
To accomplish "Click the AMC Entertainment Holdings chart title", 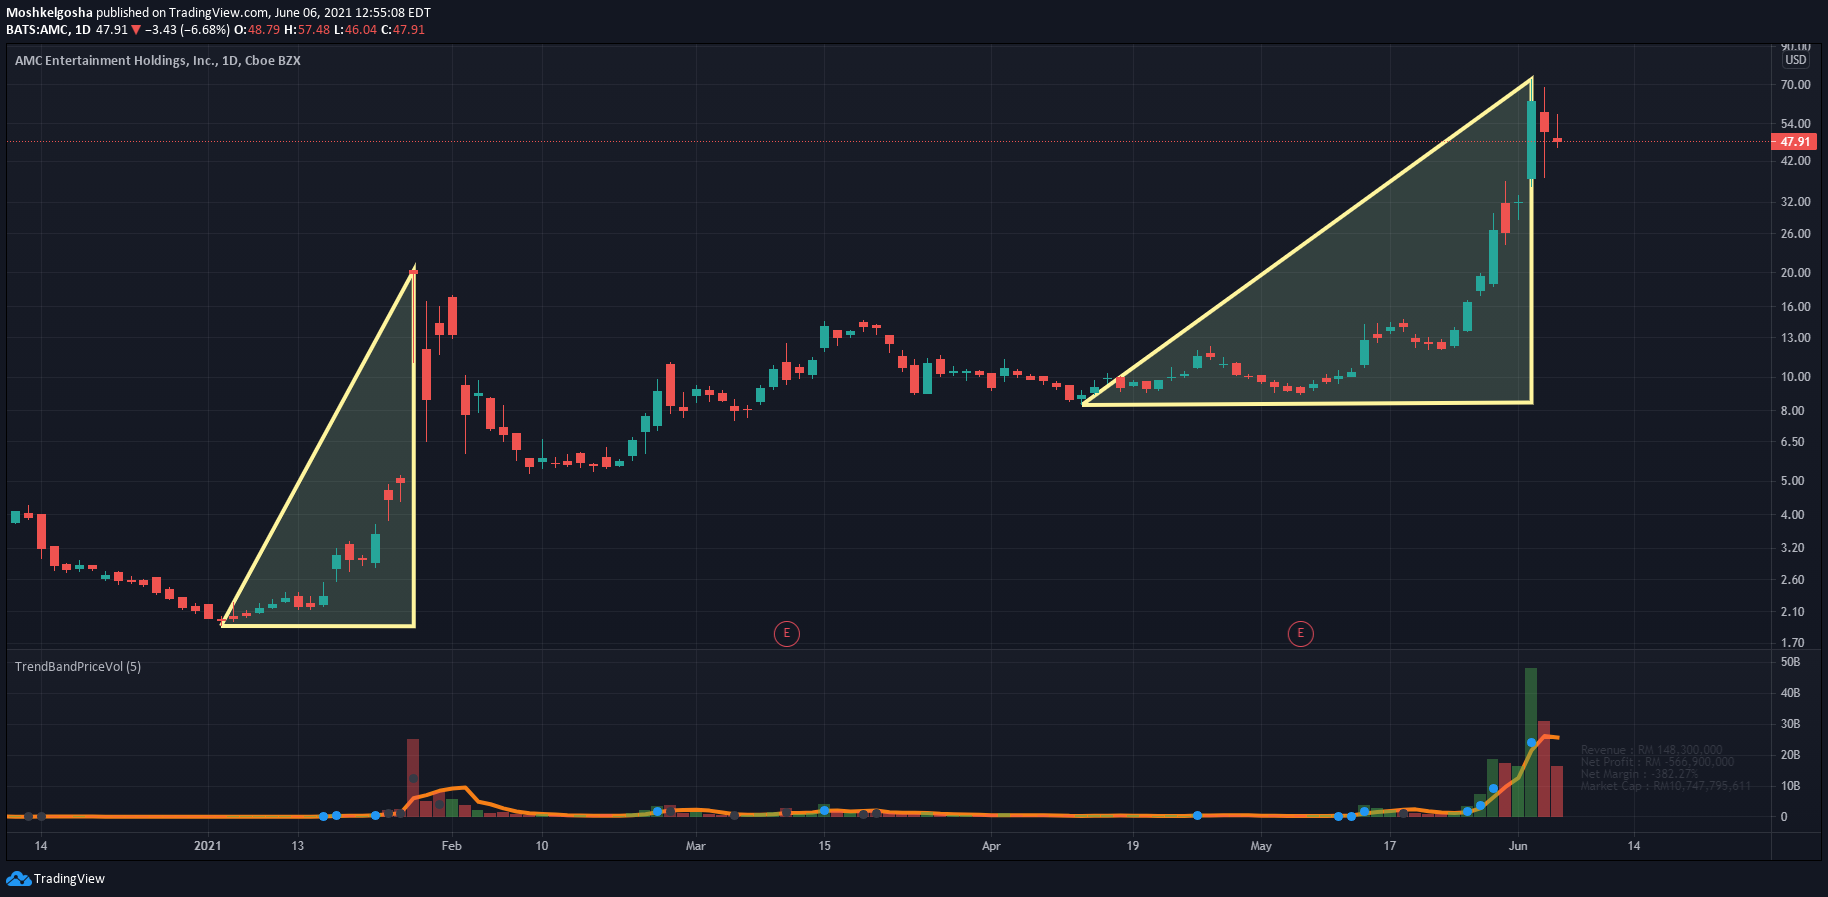I will pyautogui.click(x=158, y=60).
